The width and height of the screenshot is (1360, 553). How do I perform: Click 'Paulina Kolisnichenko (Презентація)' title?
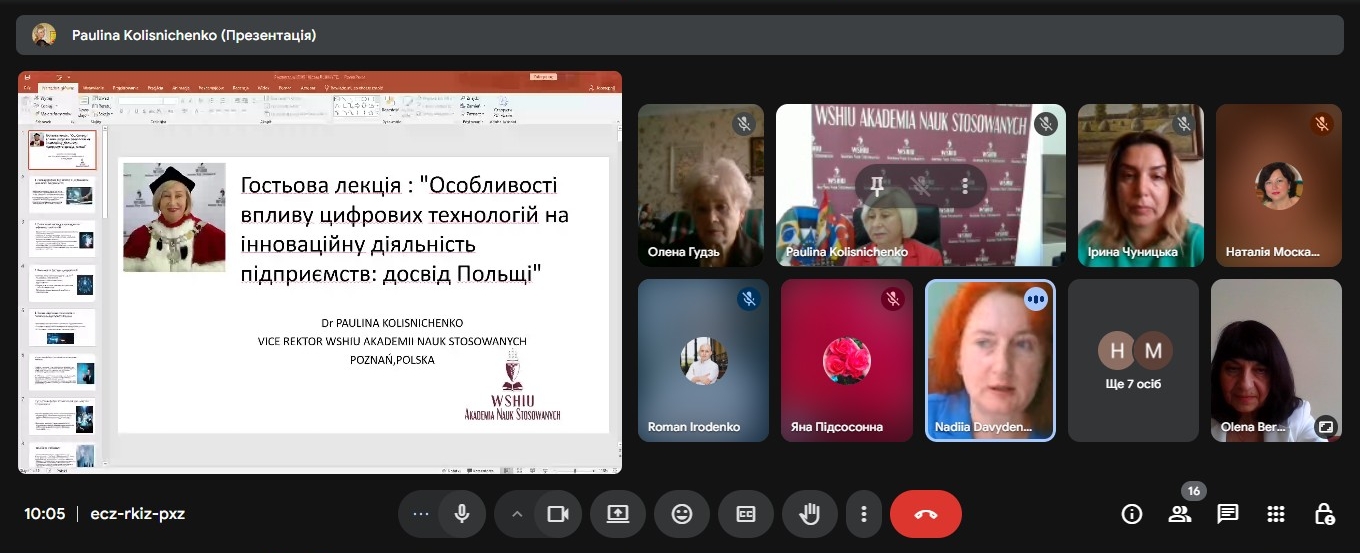pyautogui.click(x=194, y=35)
